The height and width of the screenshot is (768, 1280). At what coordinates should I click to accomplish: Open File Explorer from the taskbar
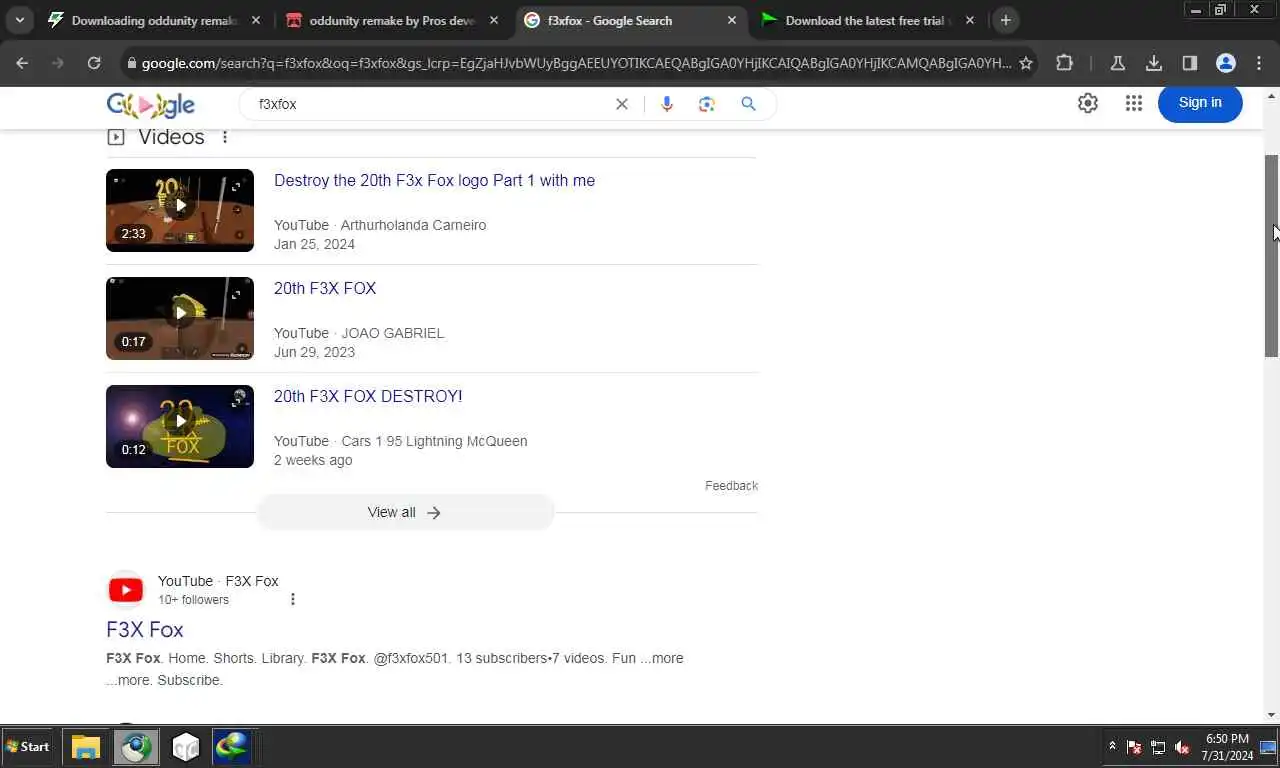[86, 747]
